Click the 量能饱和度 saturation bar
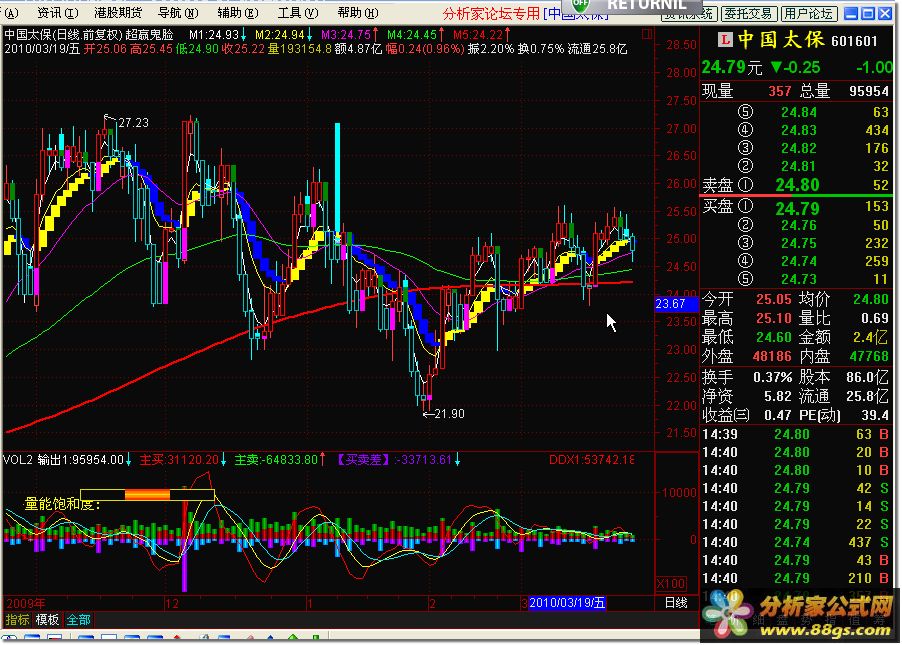The width and height of the screenshot is (902, 645). 147,495
